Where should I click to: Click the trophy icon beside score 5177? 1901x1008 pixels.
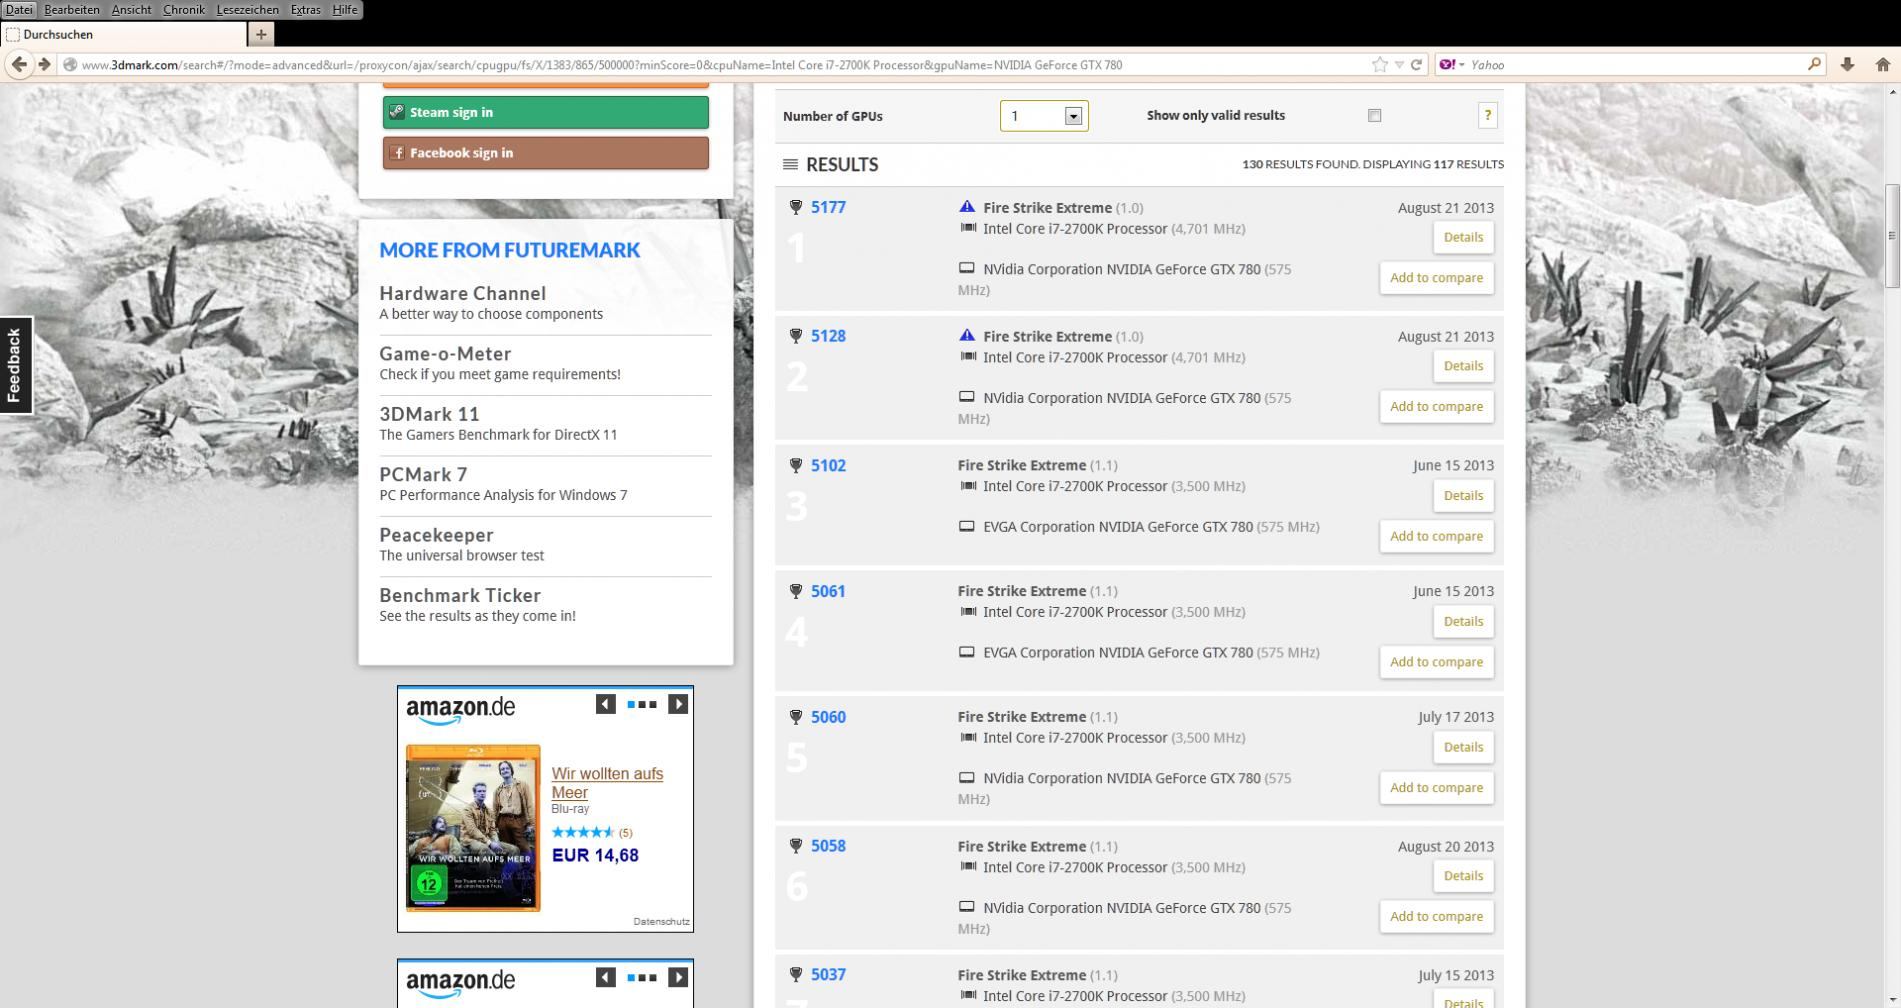pos(796,207)
